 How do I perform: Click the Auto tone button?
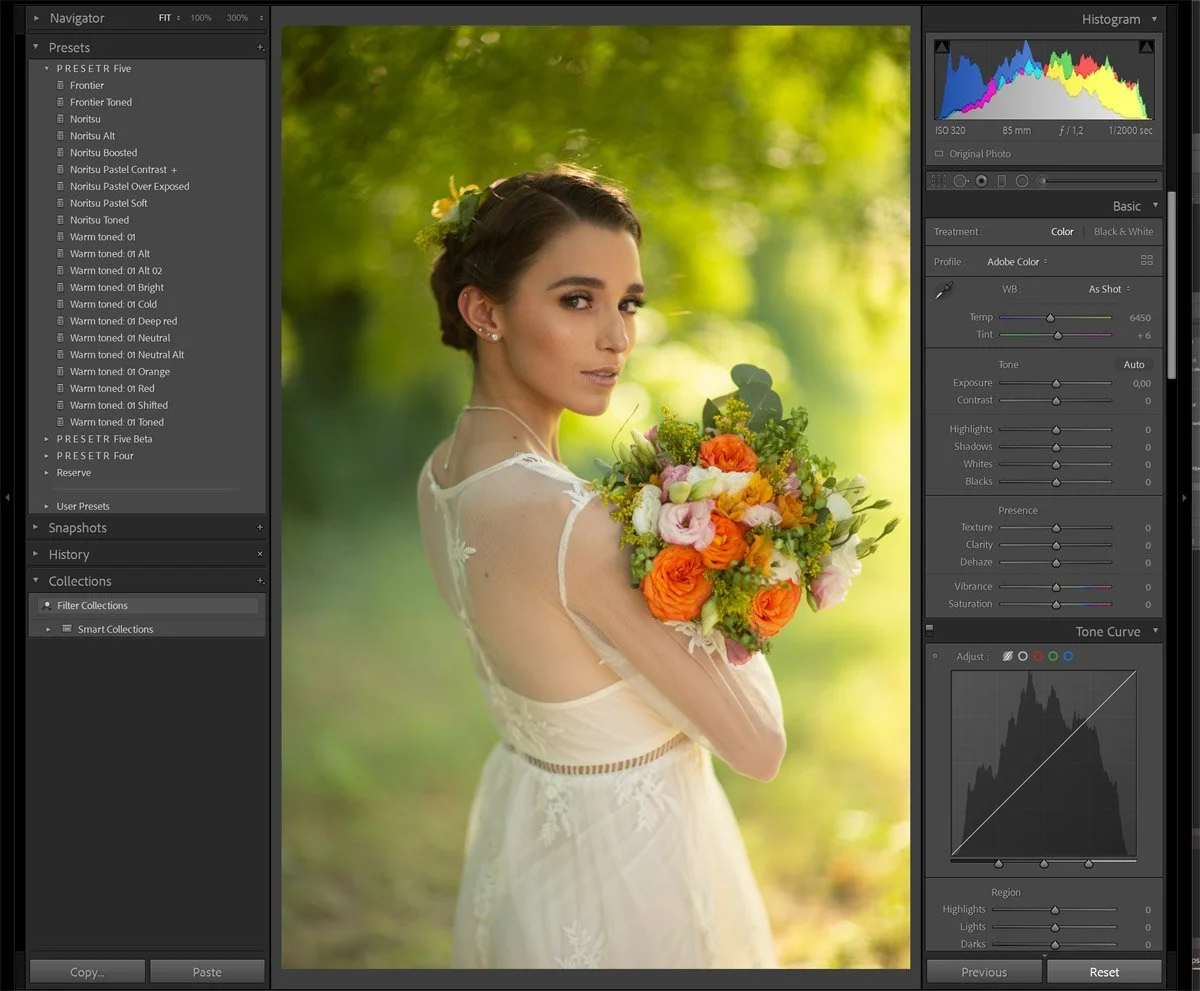pos(1134,364)
